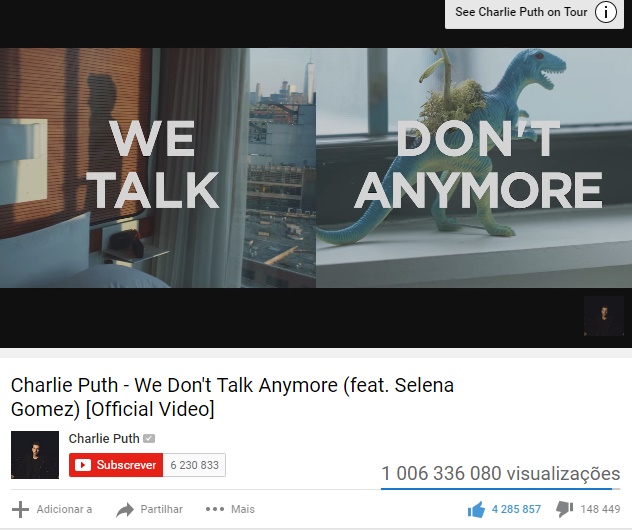Click the like count 4 285 857
The image size is (632, 530).
(516, 509)
